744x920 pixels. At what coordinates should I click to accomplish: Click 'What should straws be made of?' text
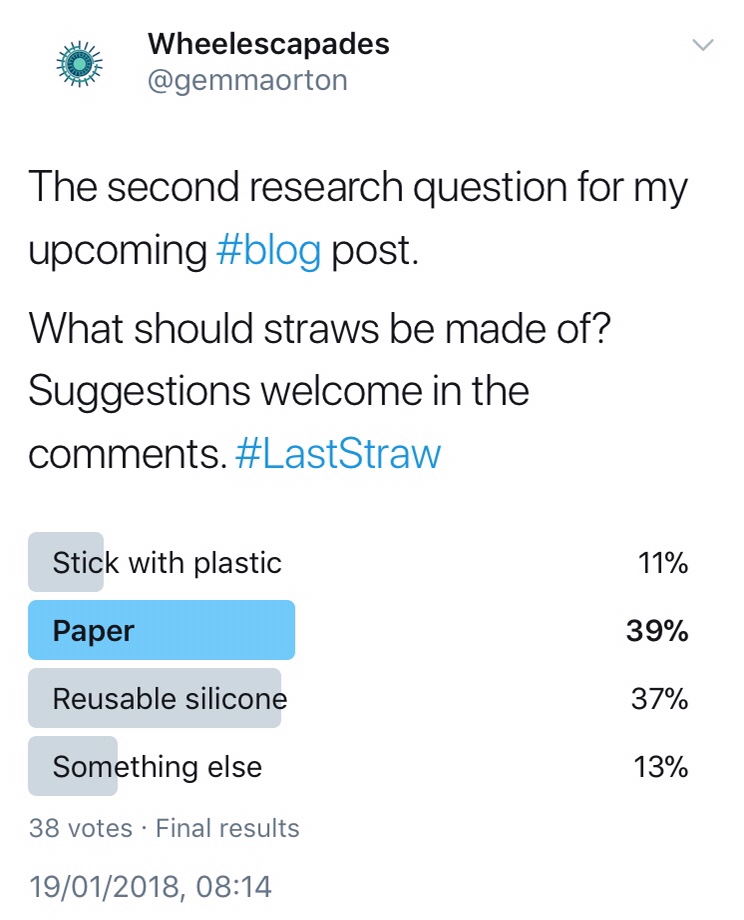point(319,329)
